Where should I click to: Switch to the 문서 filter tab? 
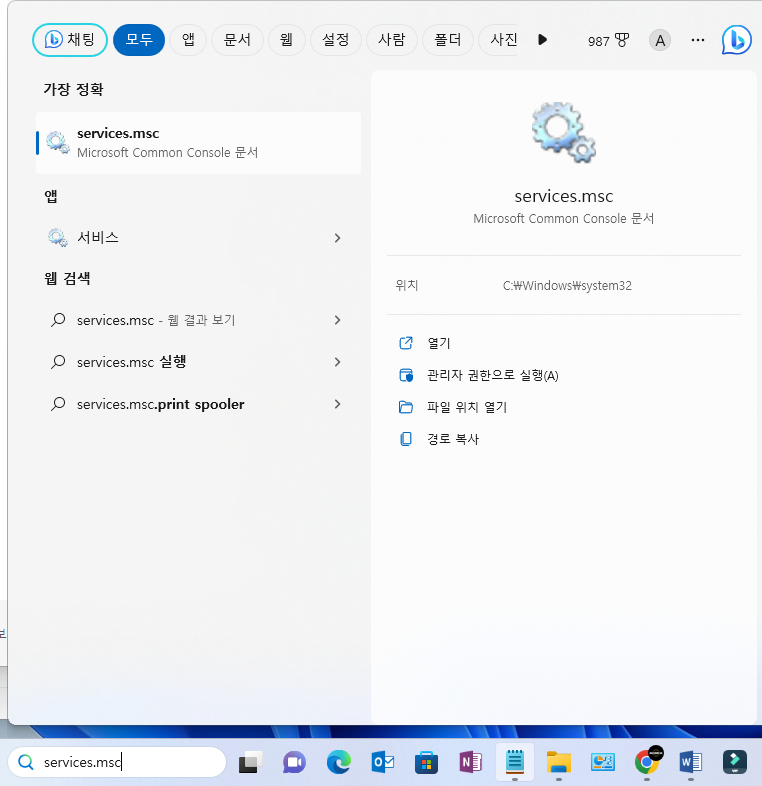[237, 40]
